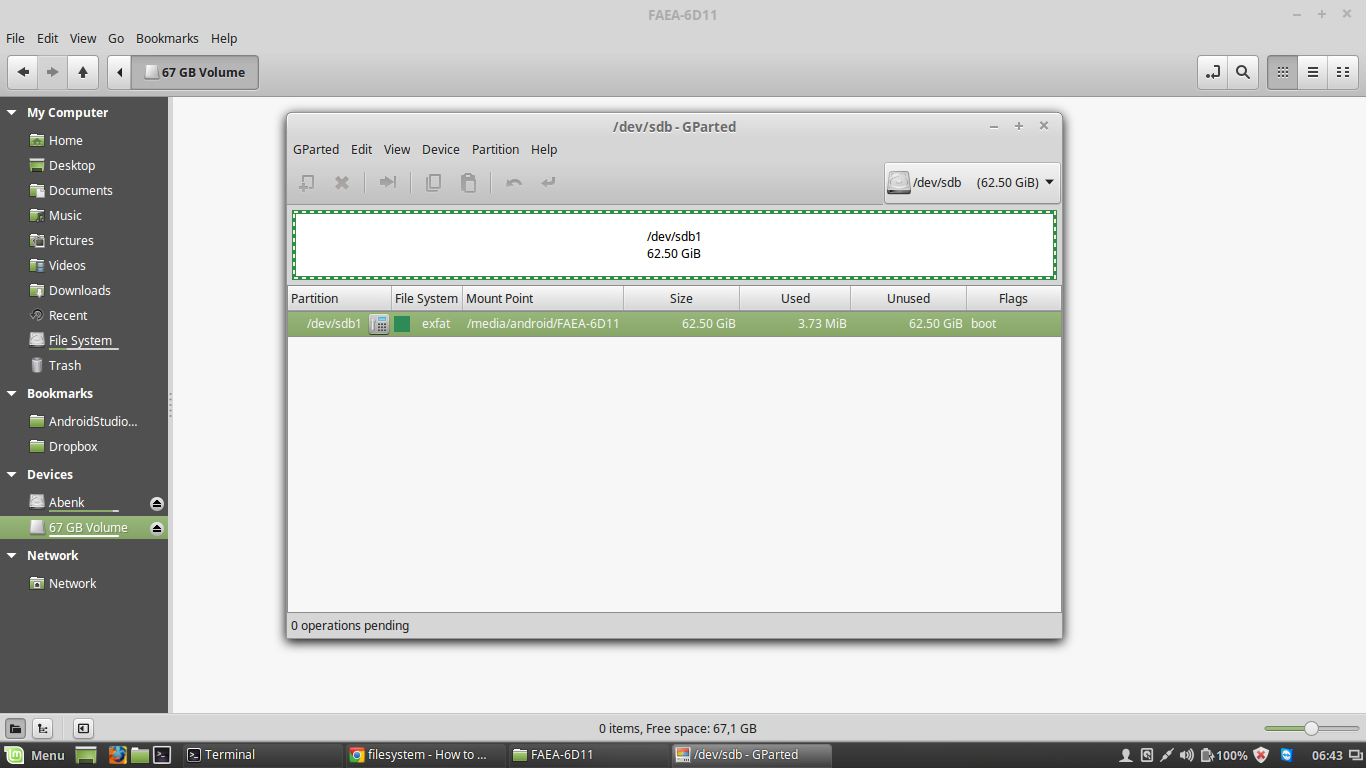Open GParted's View menu

(x=397, y=150)
